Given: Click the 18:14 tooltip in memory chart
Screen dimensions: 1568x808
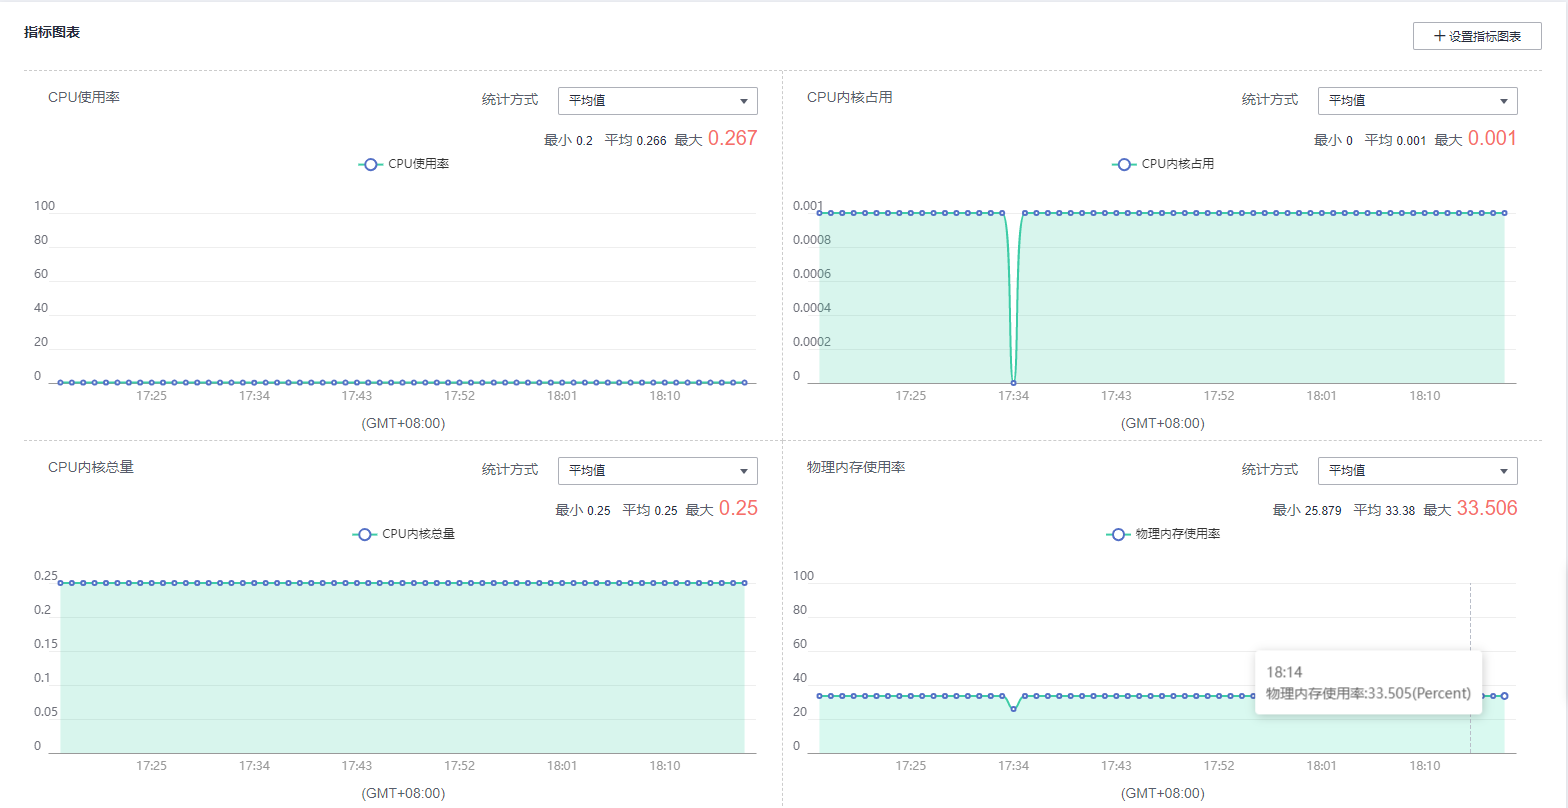Looking at the screenshot, I should tap(1368, 683).
